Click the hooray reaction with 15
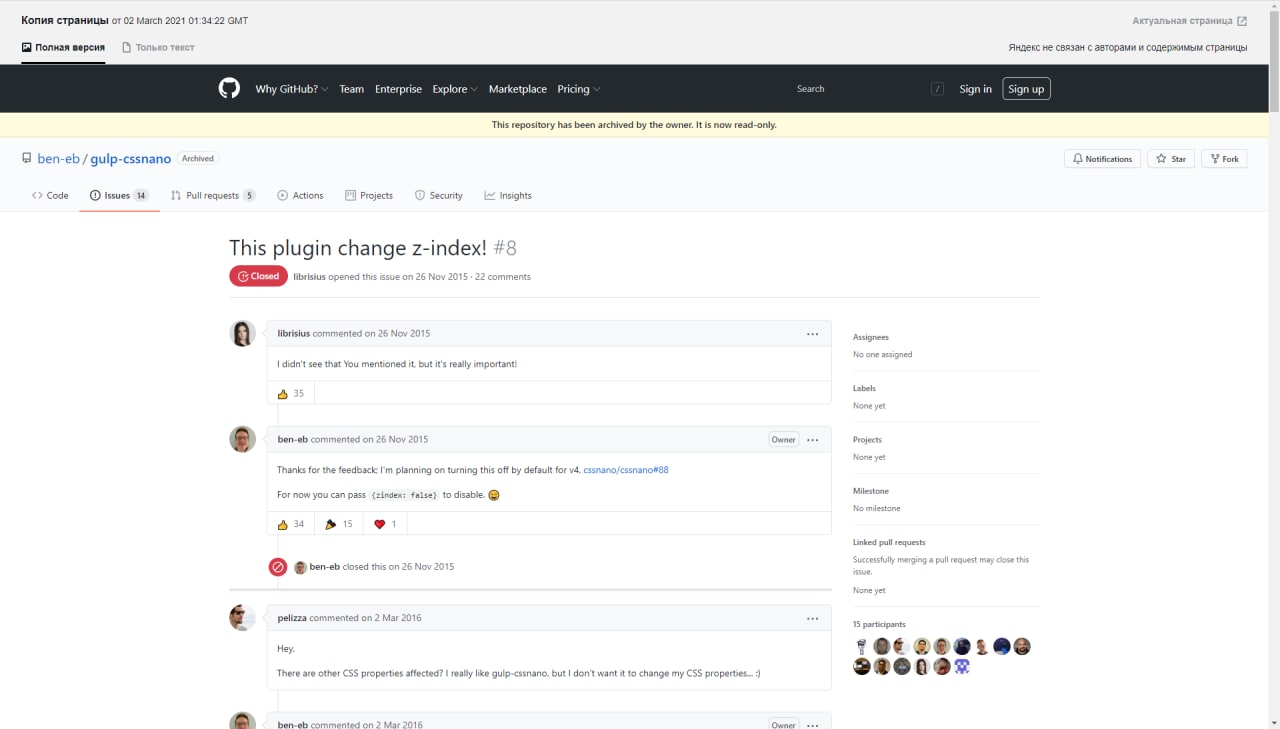 click(x=339, y=524)
